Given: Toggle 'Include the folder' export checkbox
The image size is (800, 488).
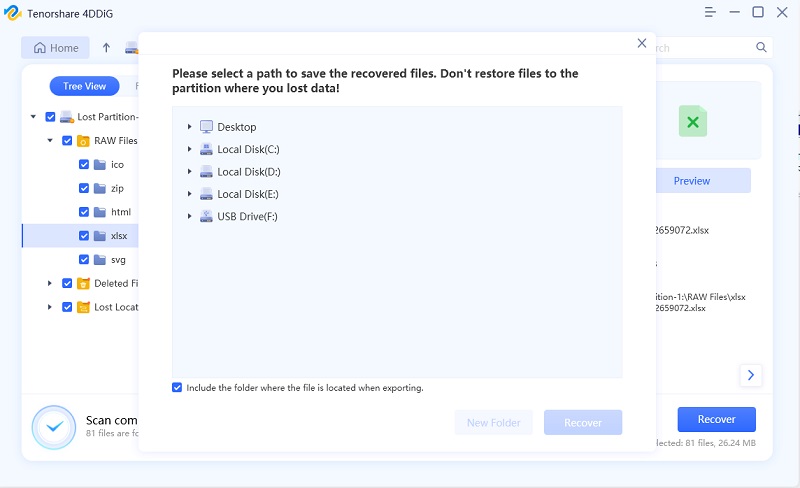Looking at the screenshot, I should [x=177, y=387].
